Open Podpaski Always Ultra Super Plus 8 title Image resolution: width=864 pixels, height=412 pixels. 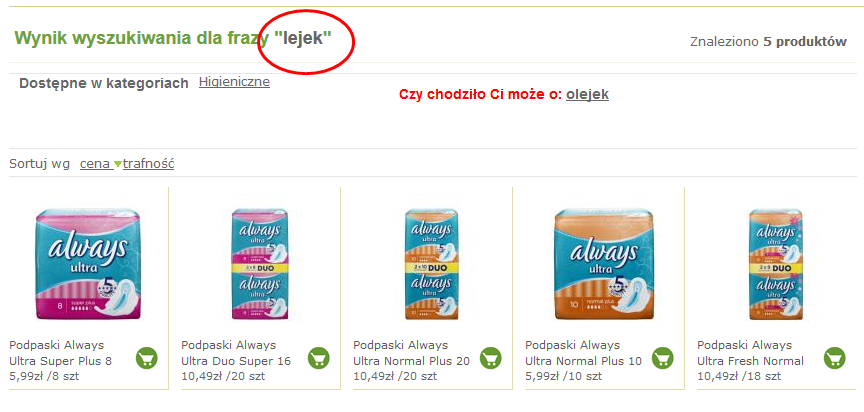tap(61, 353)
